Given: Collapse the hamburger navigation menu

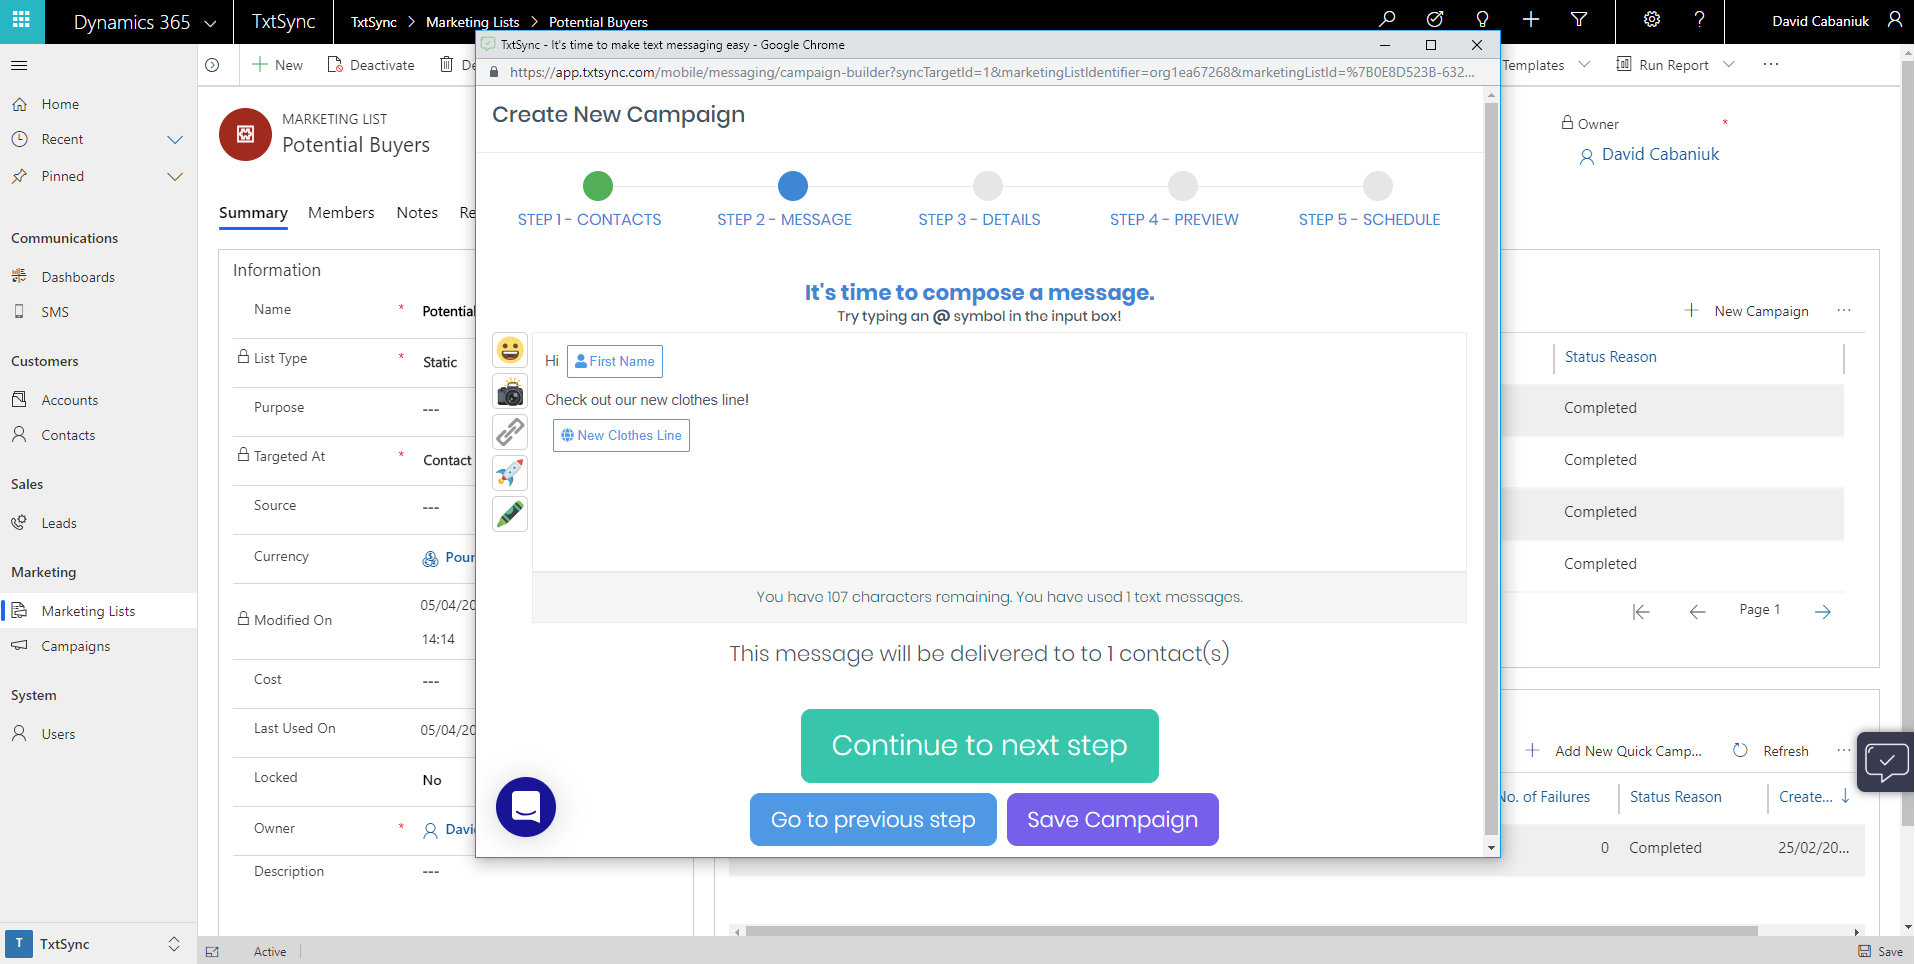Looking at the screenshot, I should click(x=19, y=66).
